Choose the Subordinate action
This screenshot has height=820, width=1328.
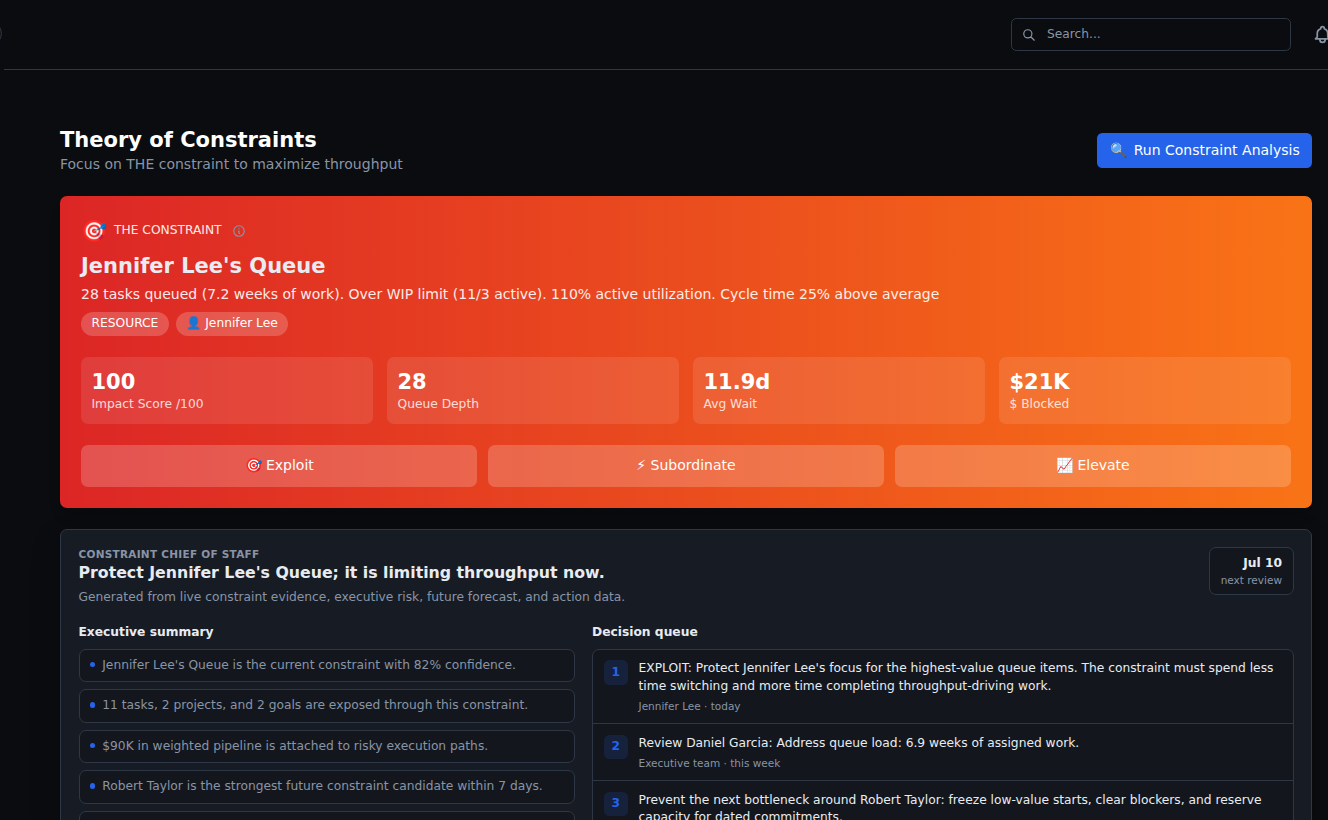pos(686,466)
